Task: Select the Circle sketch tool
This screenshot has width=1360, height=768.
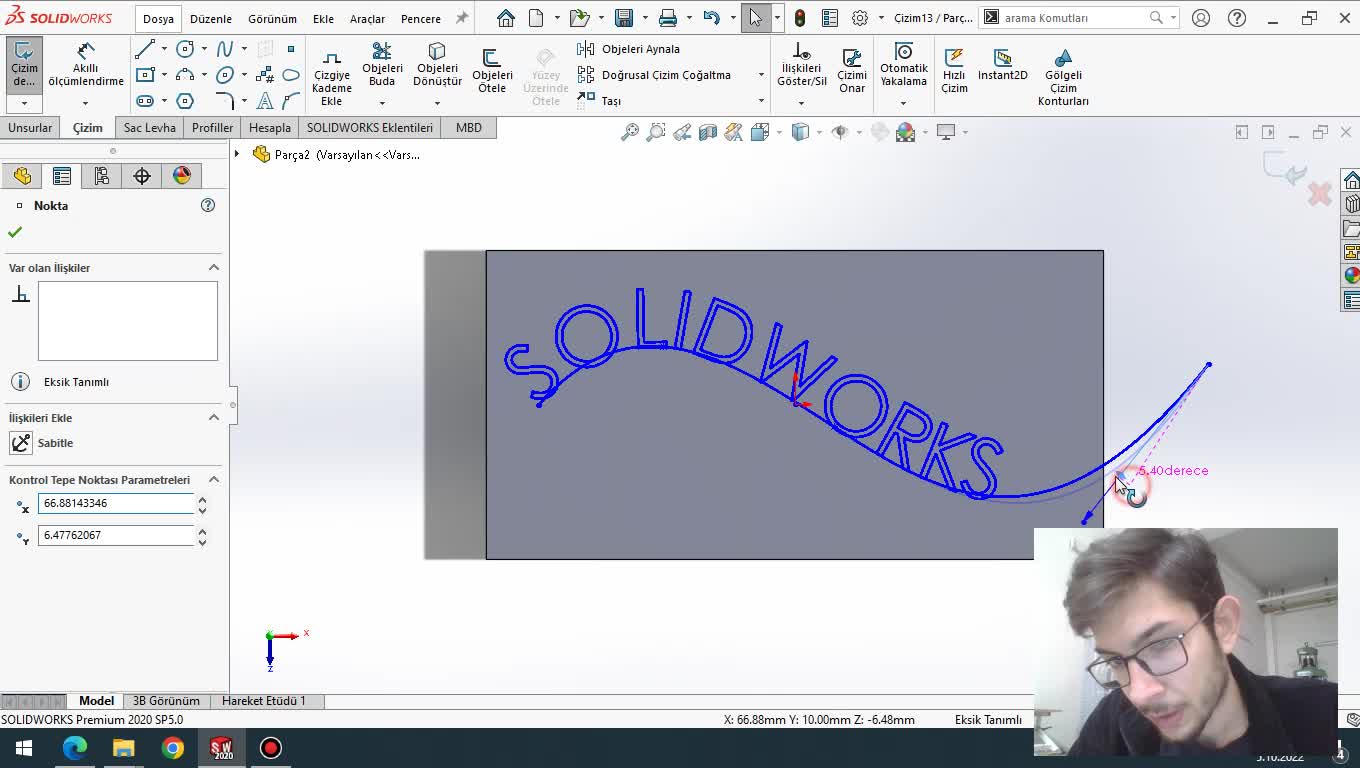Action: coord(185,49)
